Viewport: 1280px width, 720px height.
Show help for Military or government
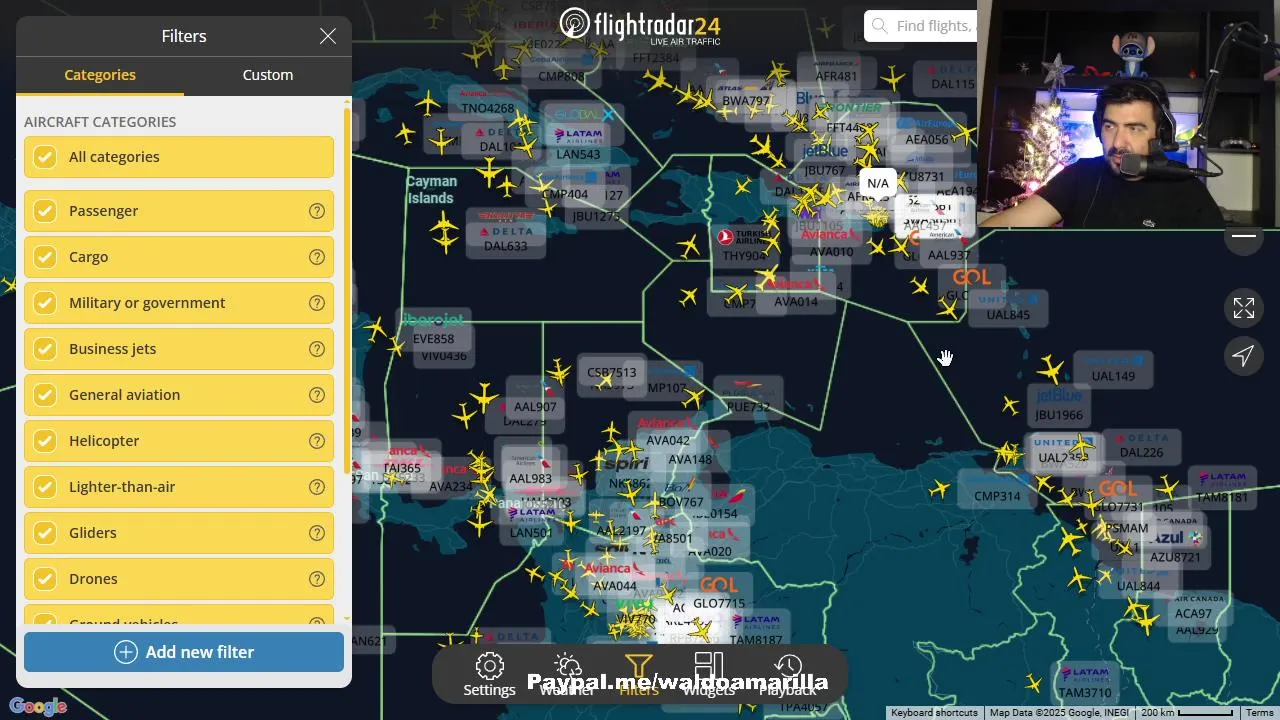tap(317, 303)
